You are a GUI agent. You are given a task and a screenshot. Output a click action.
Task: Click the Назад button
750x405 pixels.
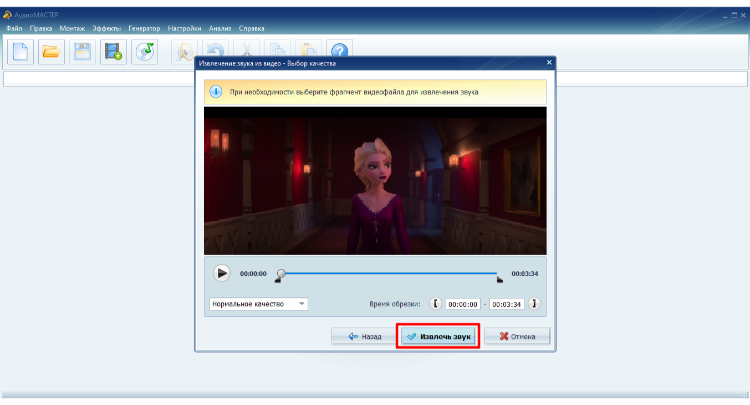pos(364,337)
